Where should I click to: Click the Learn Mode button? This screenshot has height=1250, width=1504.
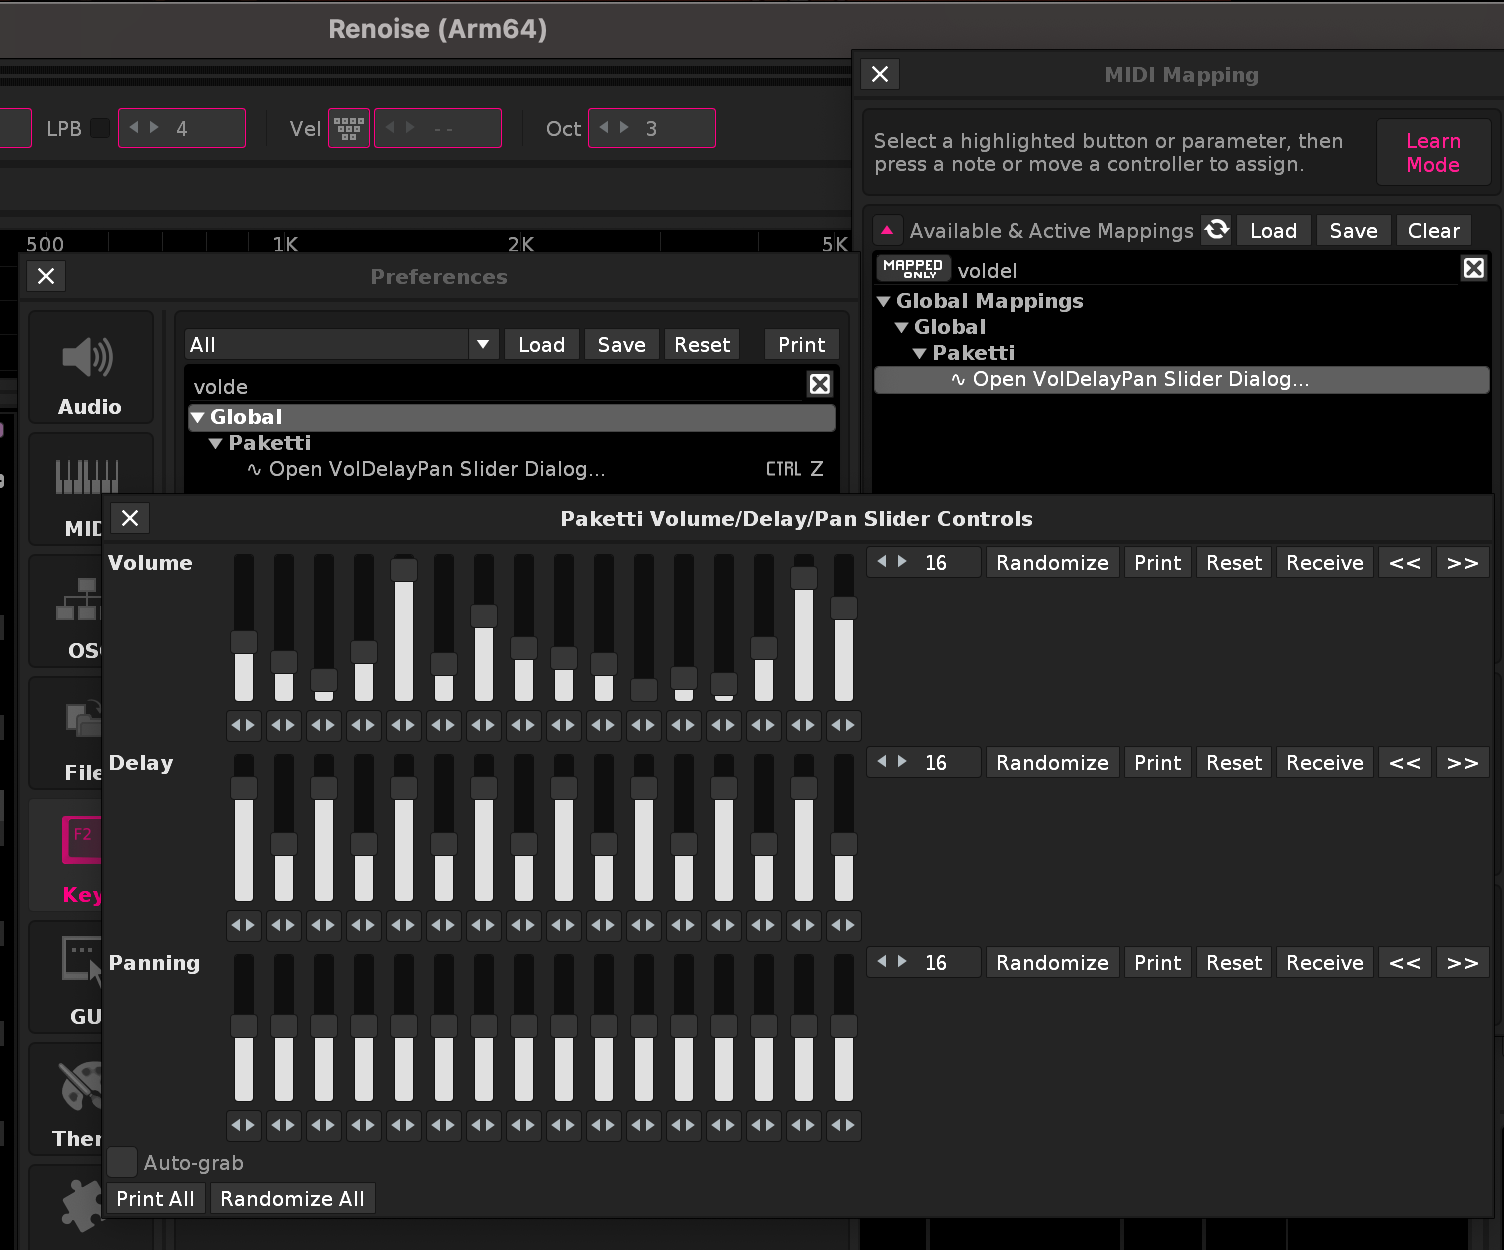coord(1432,153)
